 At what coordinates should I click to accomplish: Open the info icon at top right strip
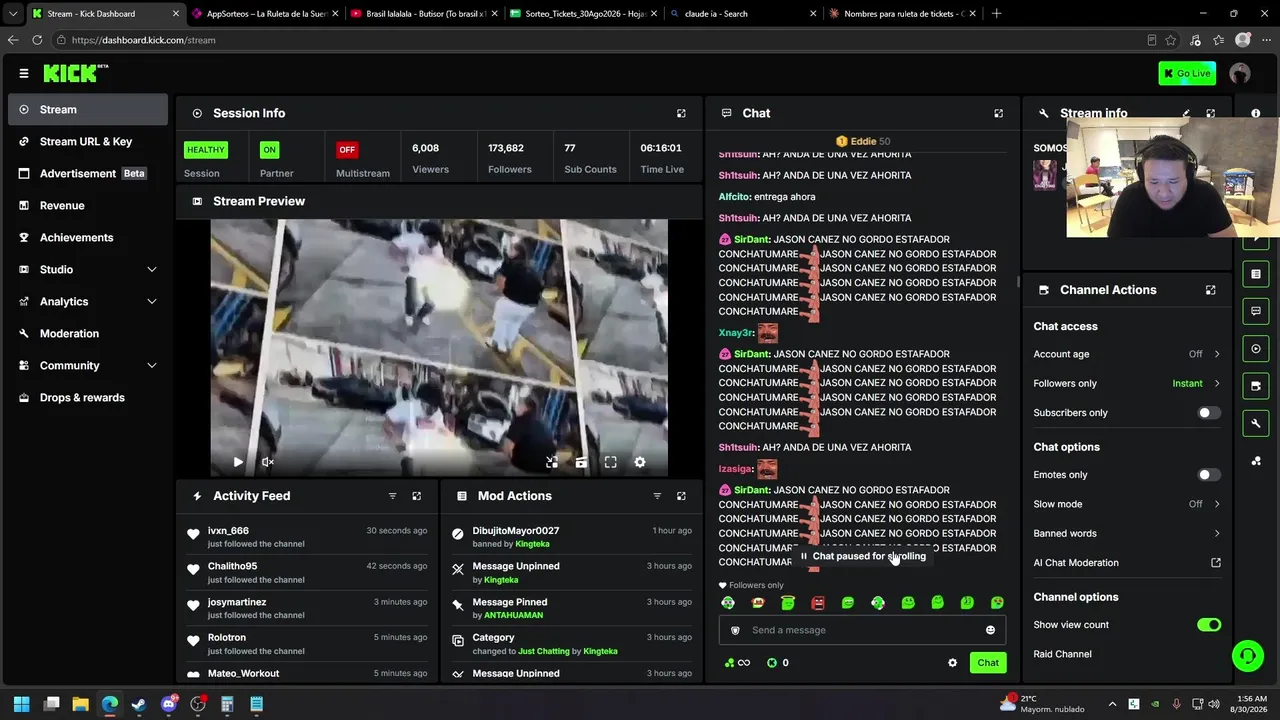1256,113
